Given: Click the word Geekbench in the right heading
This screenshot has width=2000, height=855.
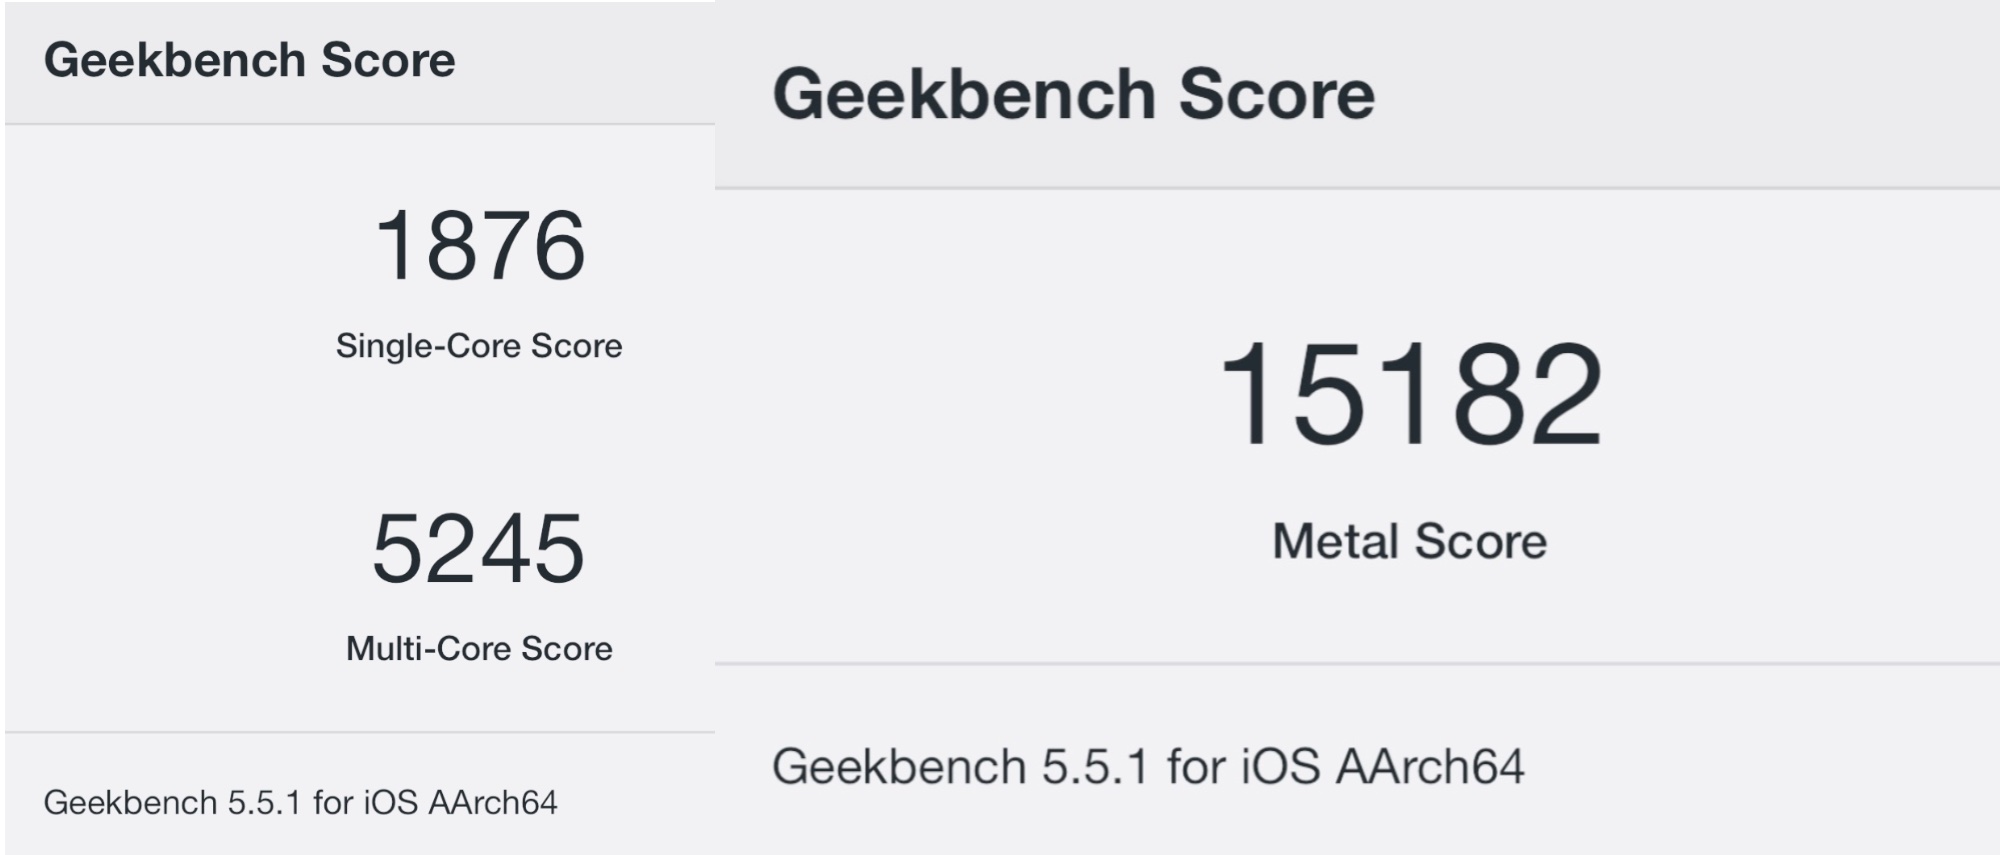Looking at the screenshot, I should 964,95.
